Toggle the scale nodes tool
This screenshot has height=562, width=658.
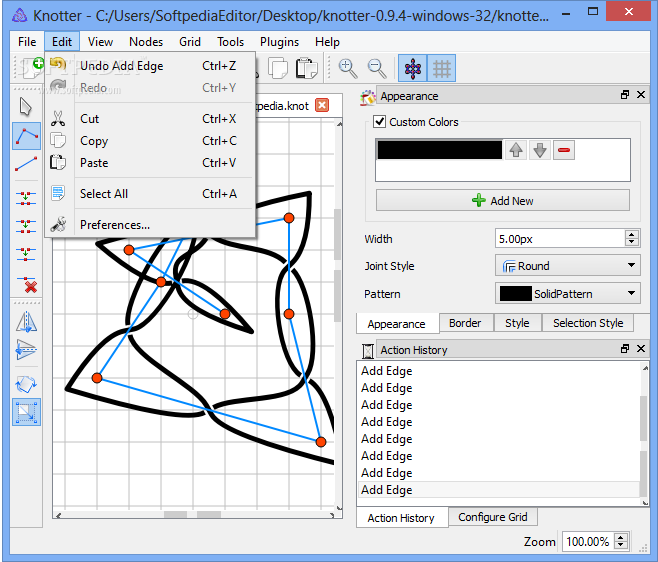26,412
